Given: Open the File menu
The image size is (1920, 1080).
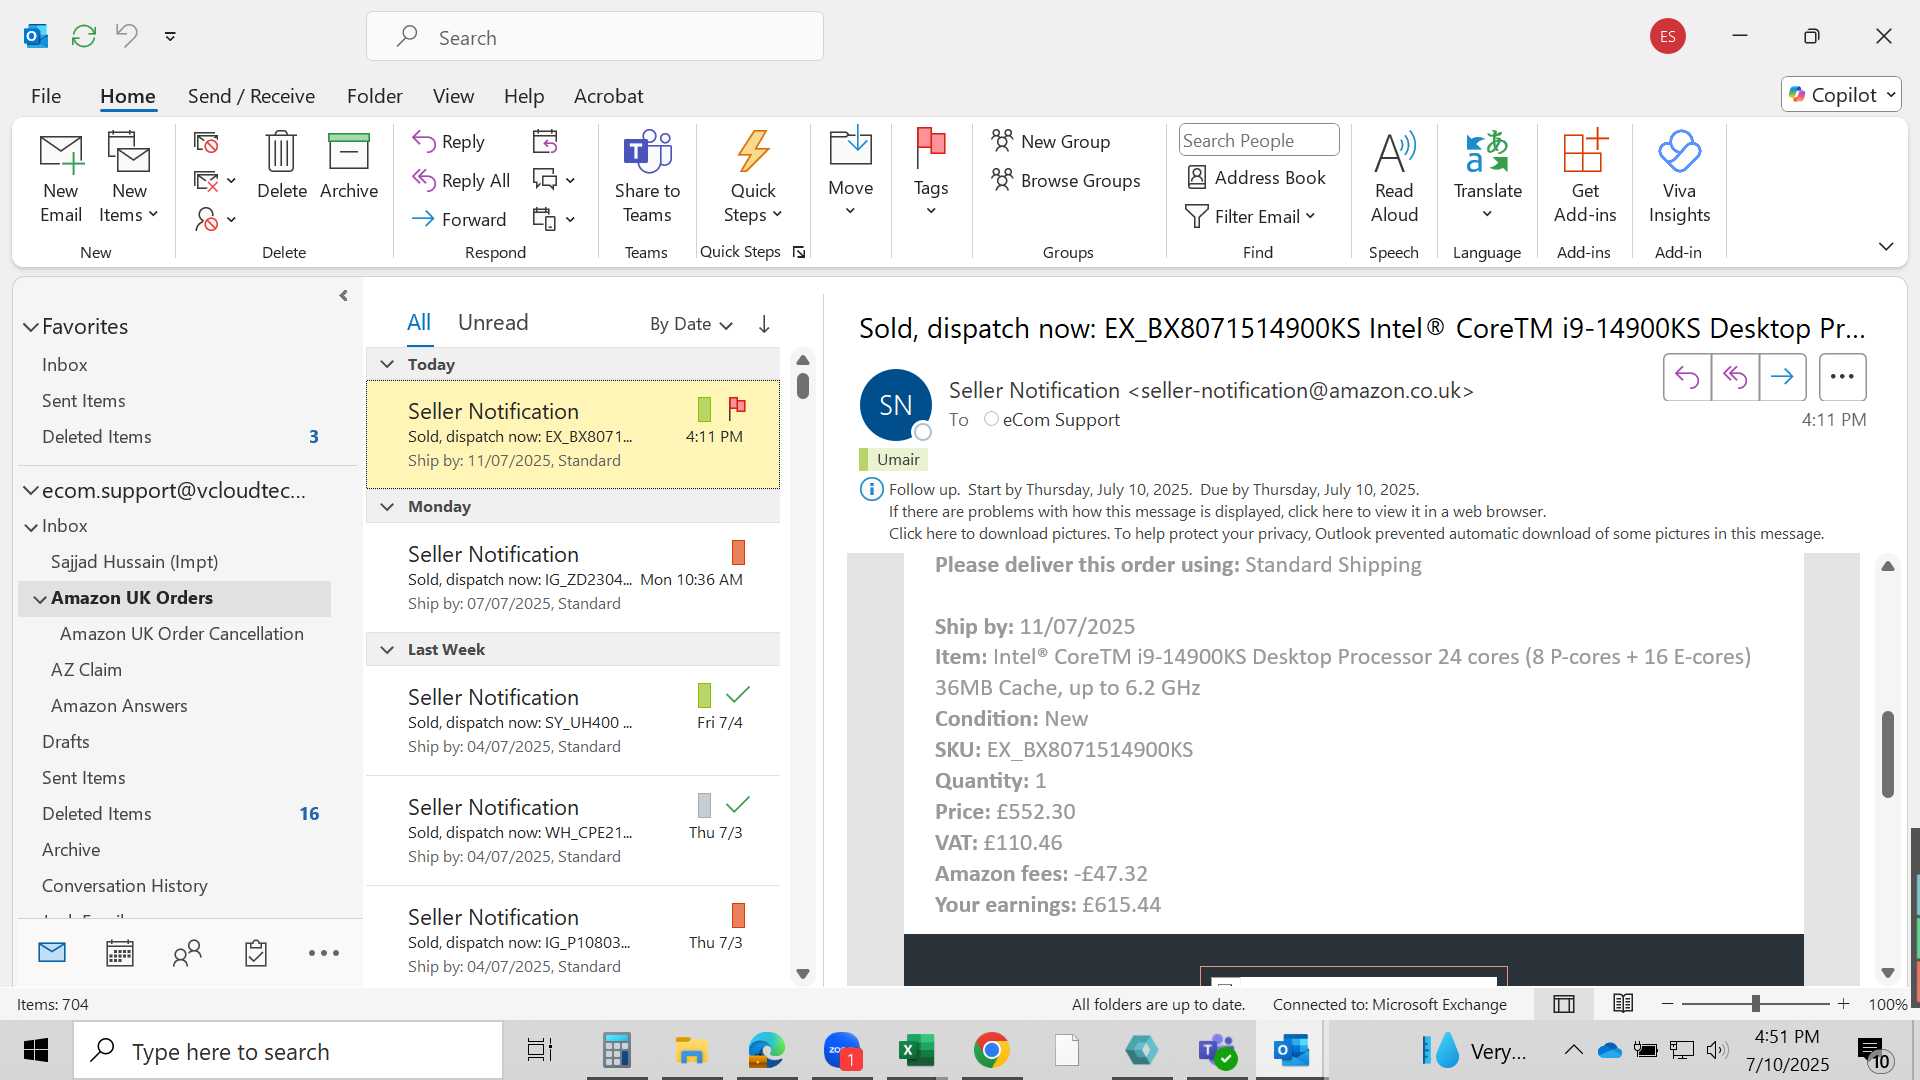Looking at the screenshot, I should (46, 96).
